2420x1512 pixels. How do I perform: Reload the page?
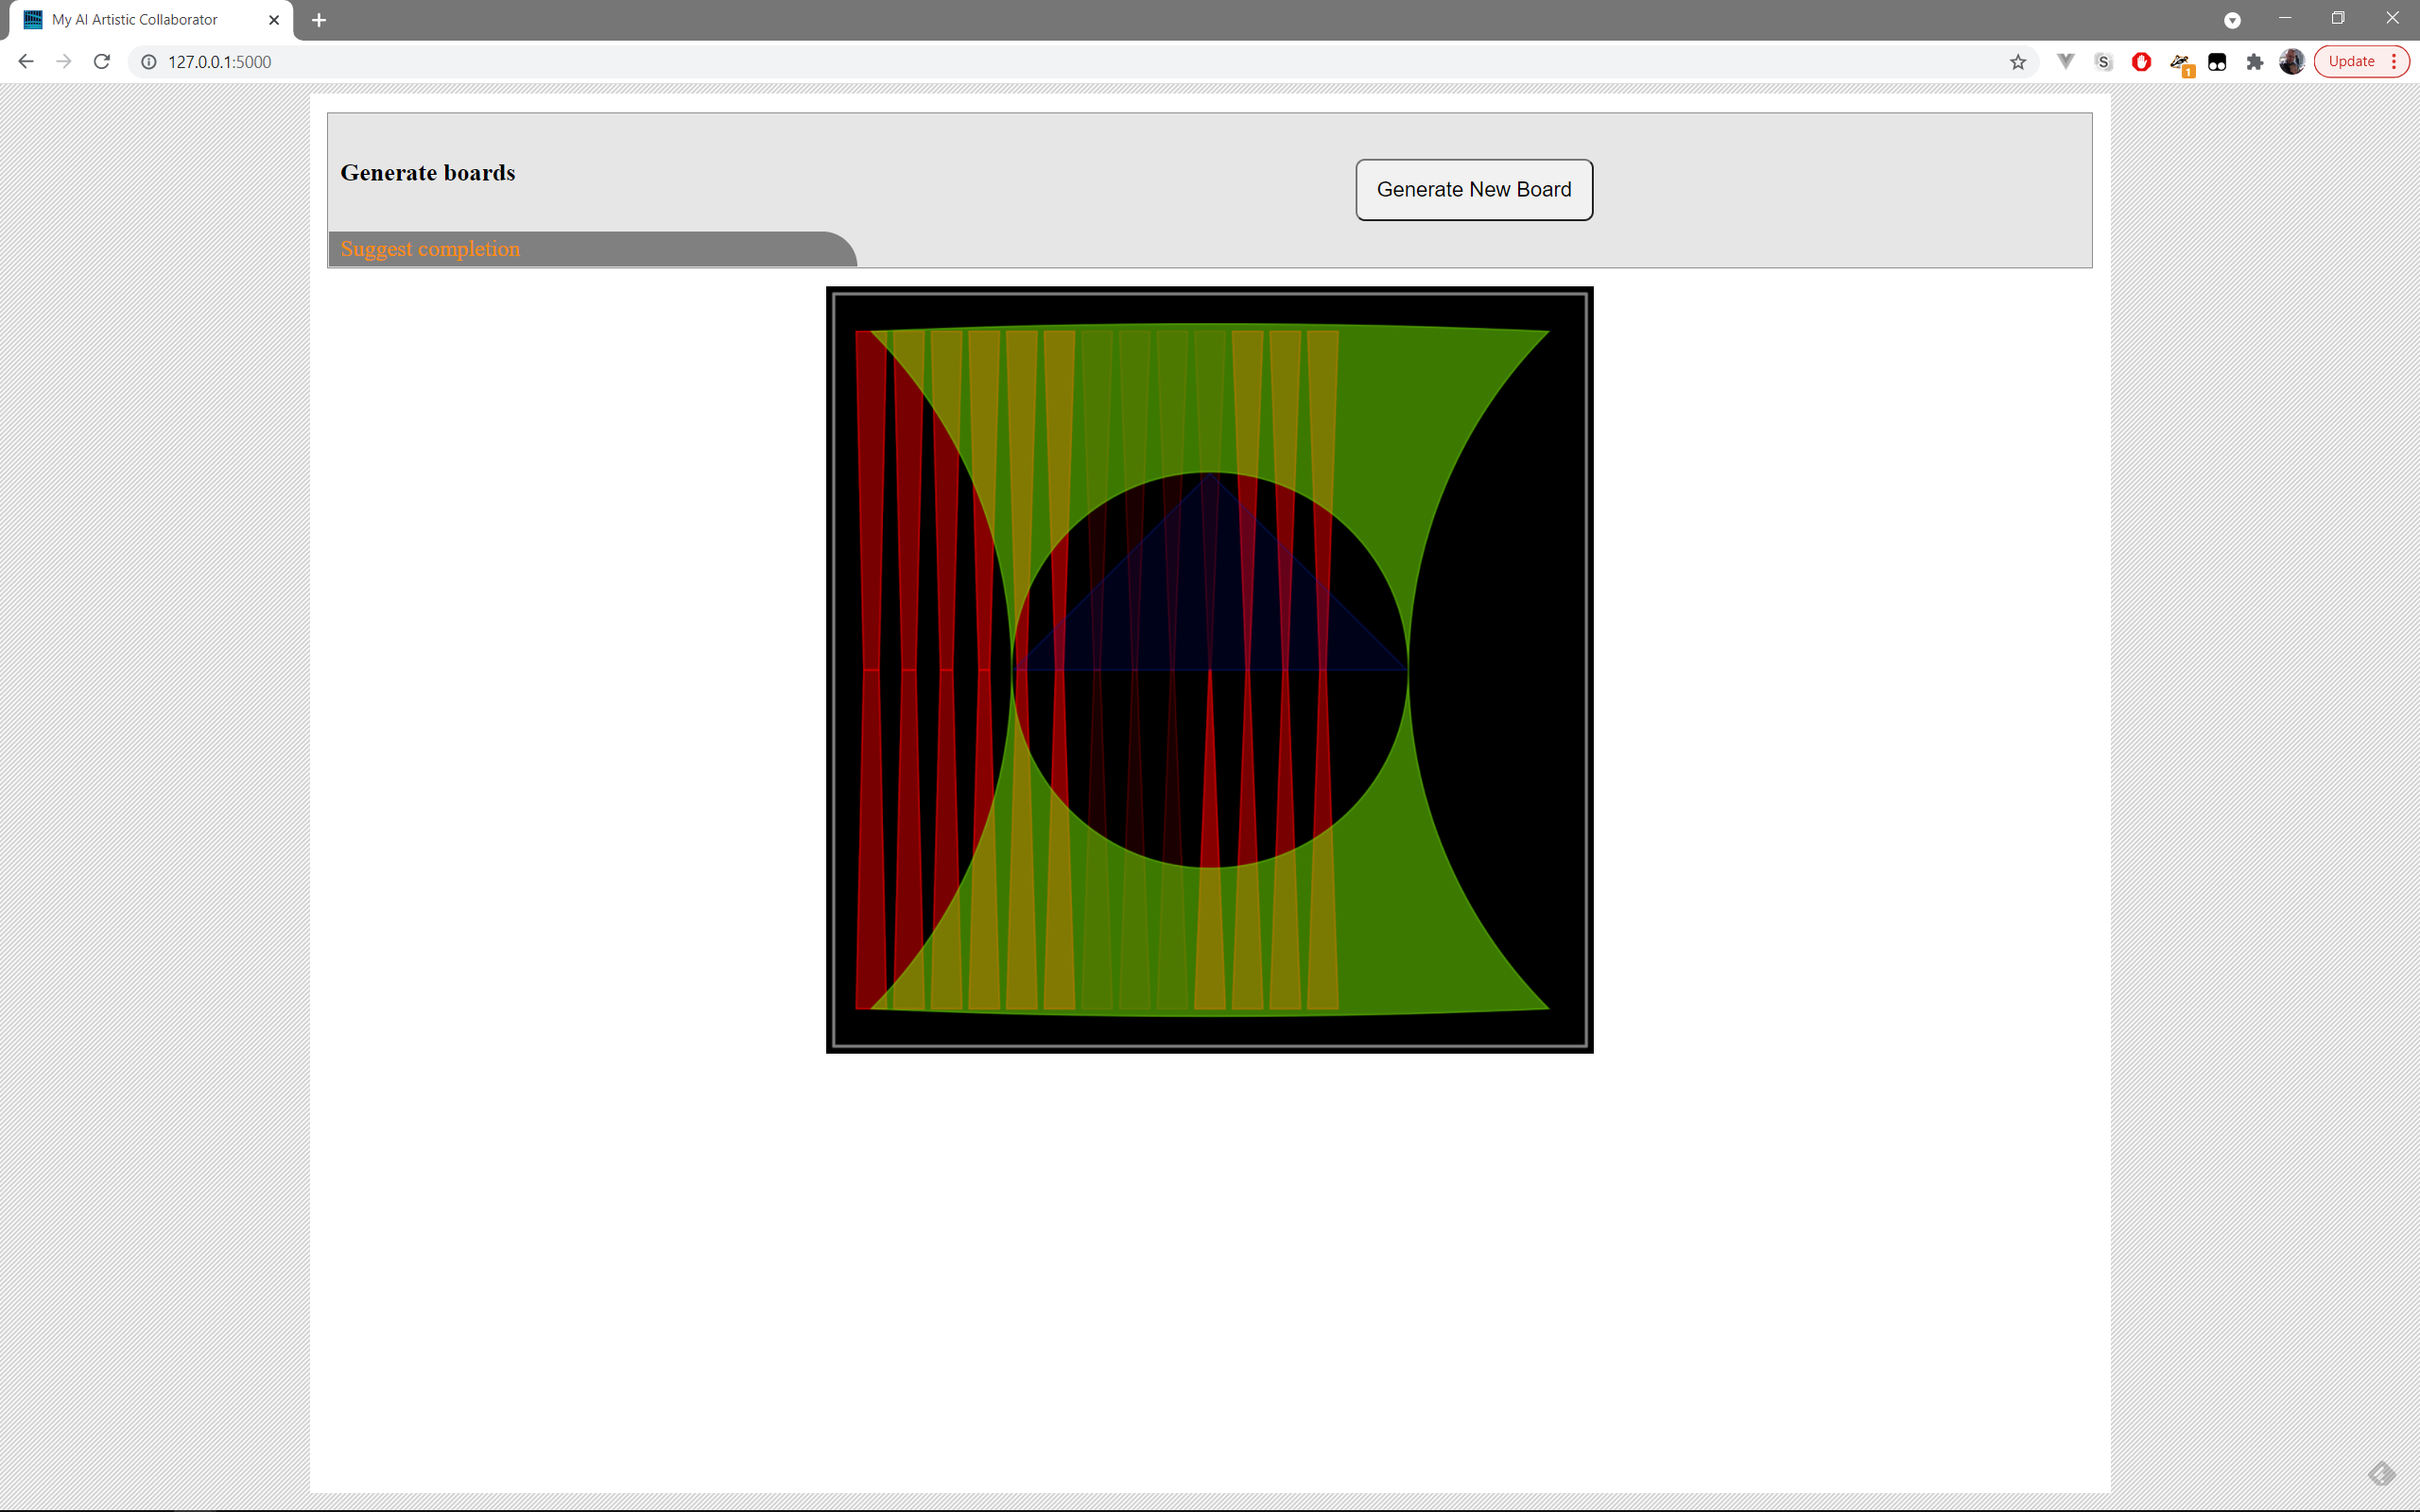[102, 62]
